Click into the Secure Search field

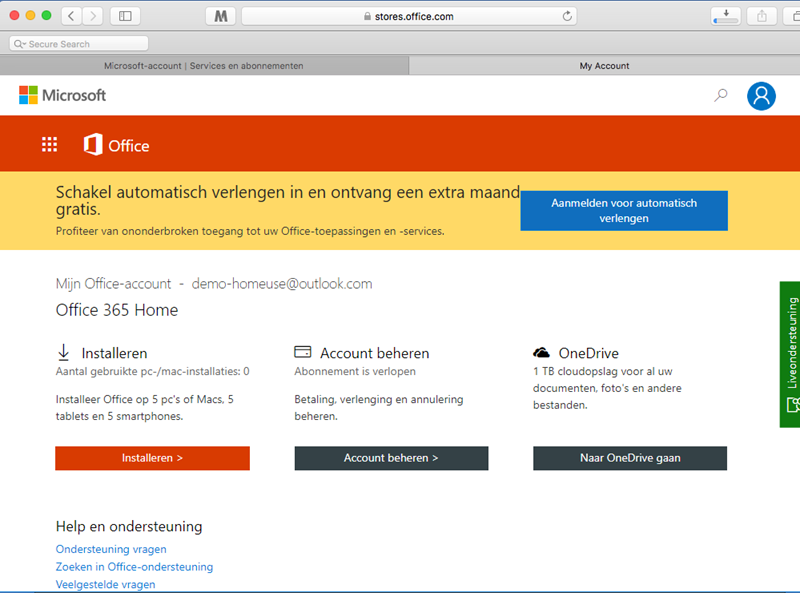pos(80,44)
